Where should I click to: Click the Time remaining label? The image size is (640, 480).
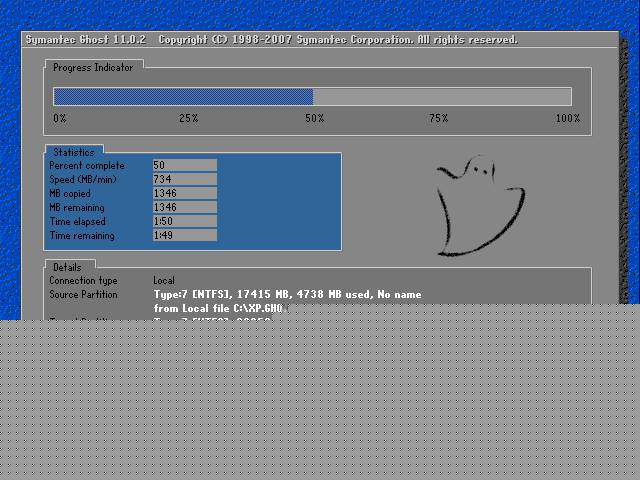(x=82, y=236)
